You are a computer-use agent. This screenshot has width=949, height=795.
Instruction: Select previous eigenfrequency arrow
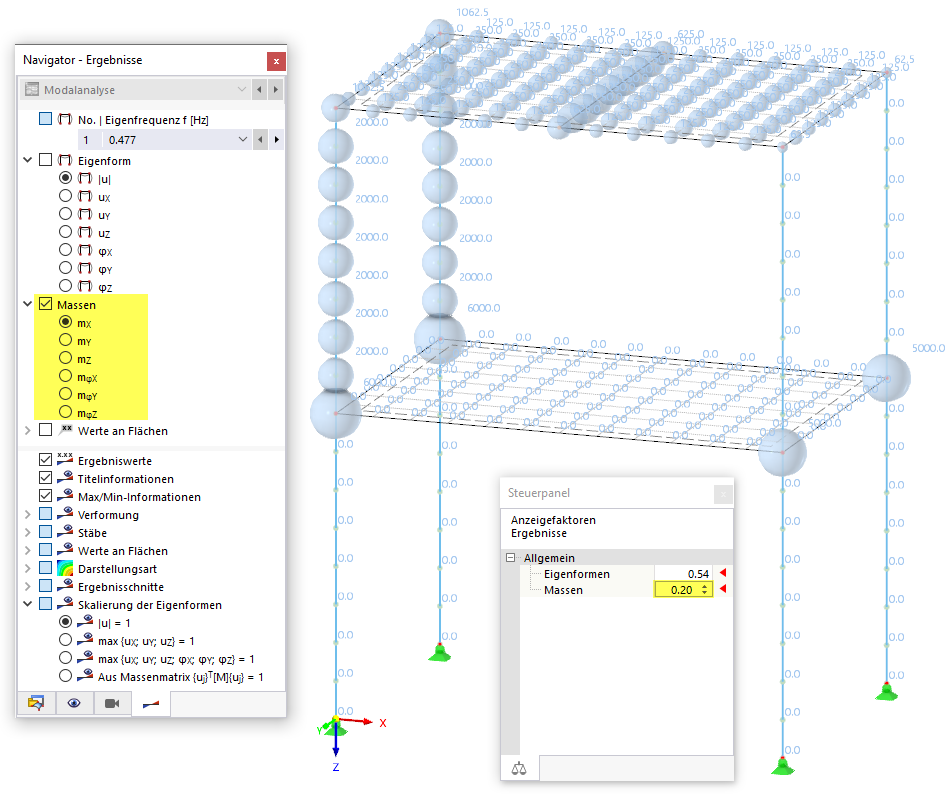260,140
